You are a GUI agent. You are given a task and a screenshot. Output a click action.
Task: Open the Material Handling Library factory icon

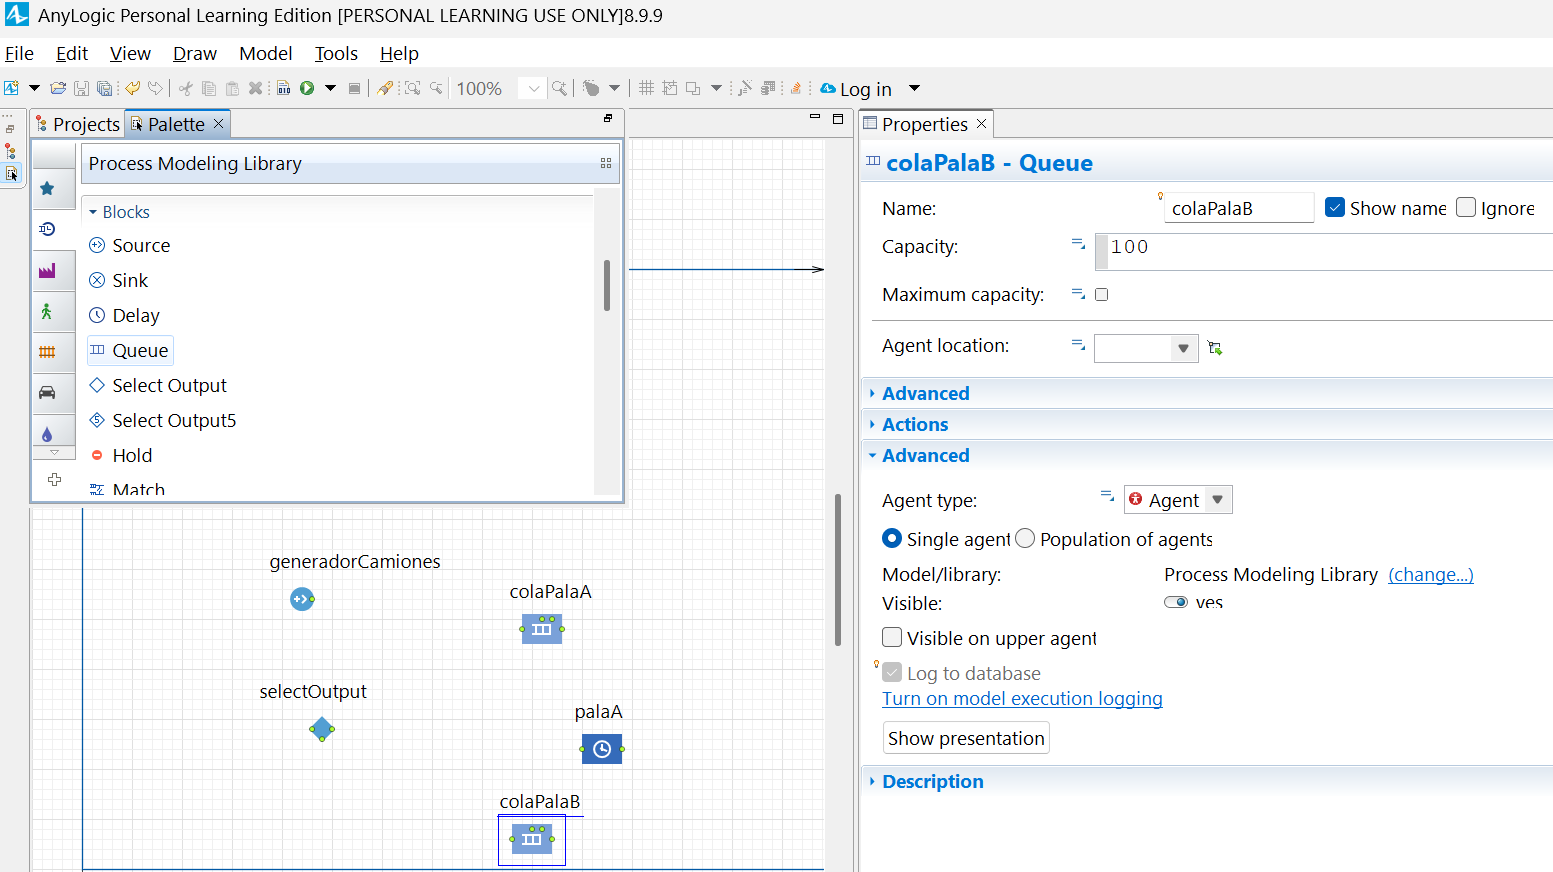pos(47,270)
